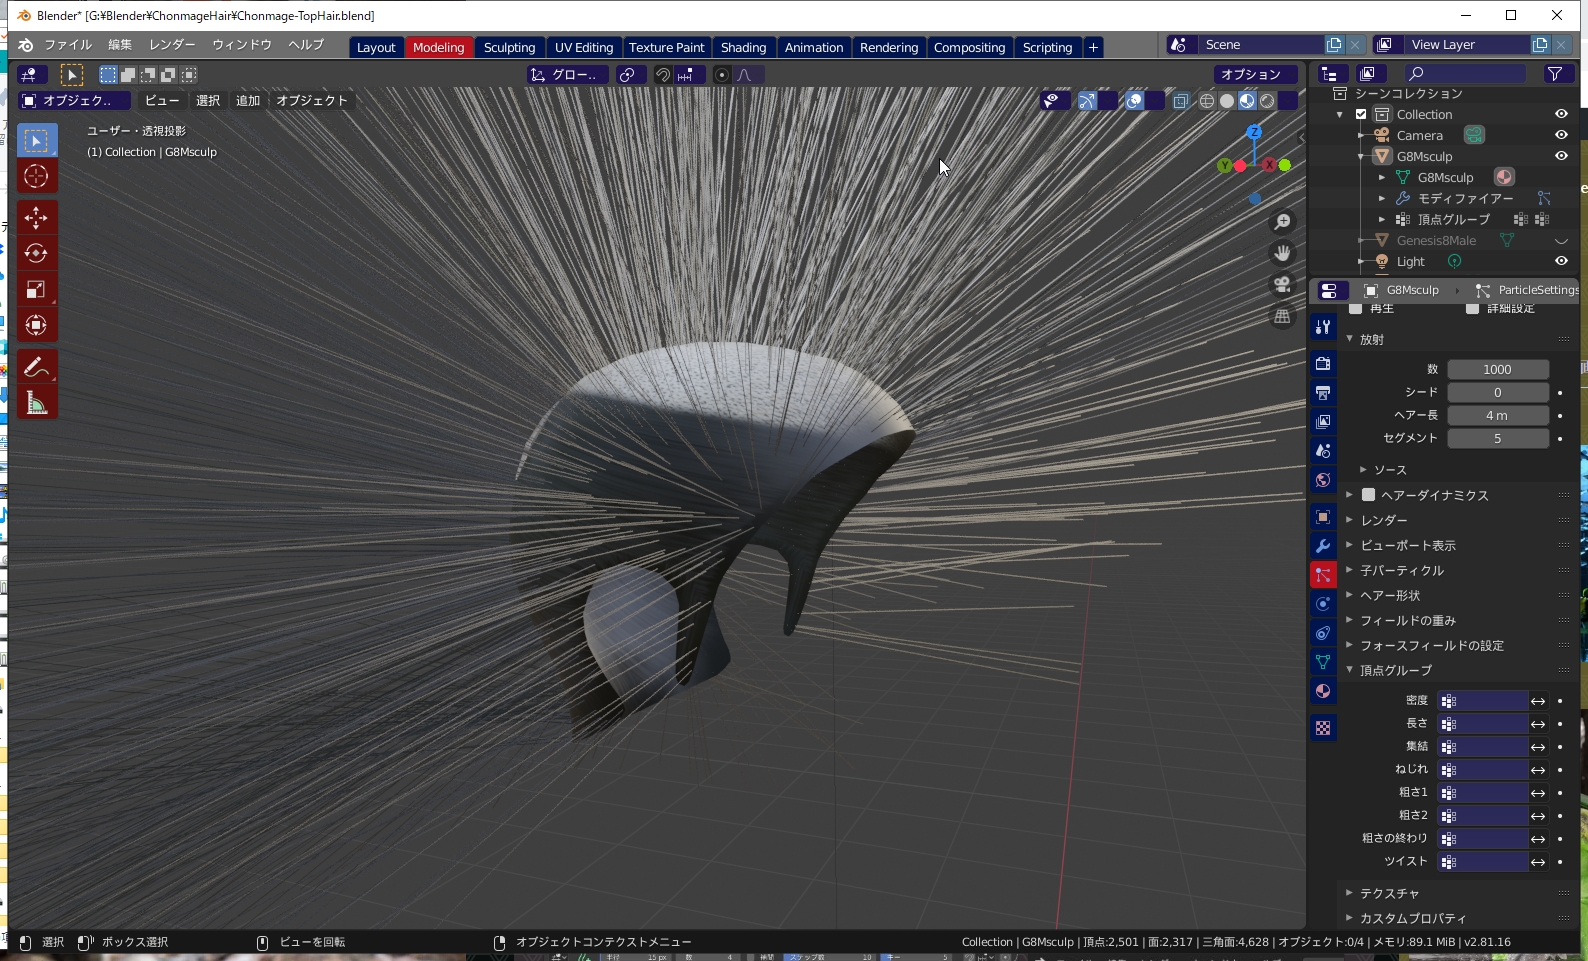Click the camera view icon in viewport
The height and width of the screenshot is (961, 1588).
[1282, 285]
